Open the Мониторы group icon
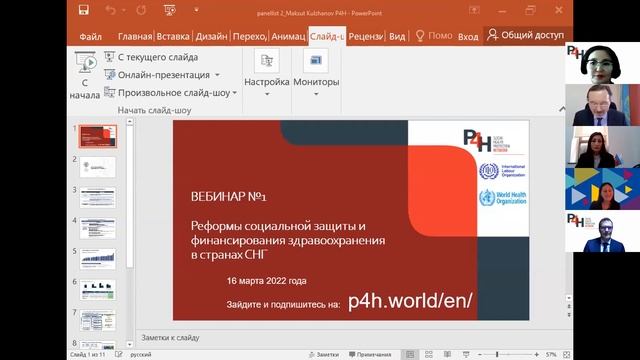This screenshot has width=640, height=360. tap(316, 61)
